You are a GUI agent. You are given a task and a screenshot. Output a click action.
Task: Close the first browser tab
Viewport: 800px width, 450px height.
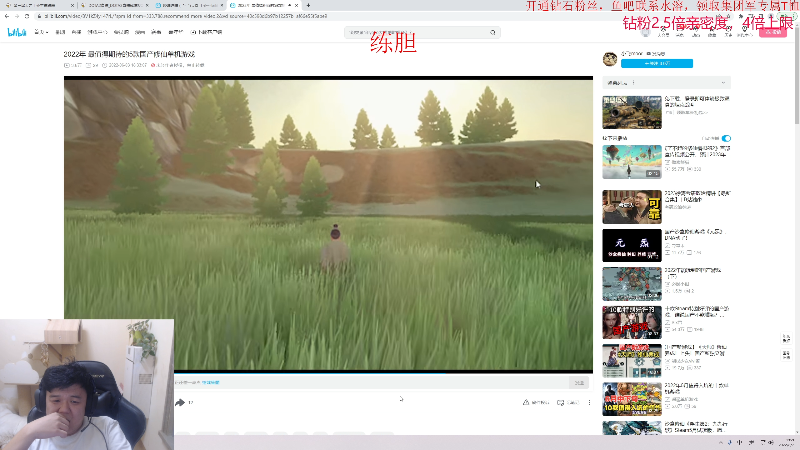(72, 5)
